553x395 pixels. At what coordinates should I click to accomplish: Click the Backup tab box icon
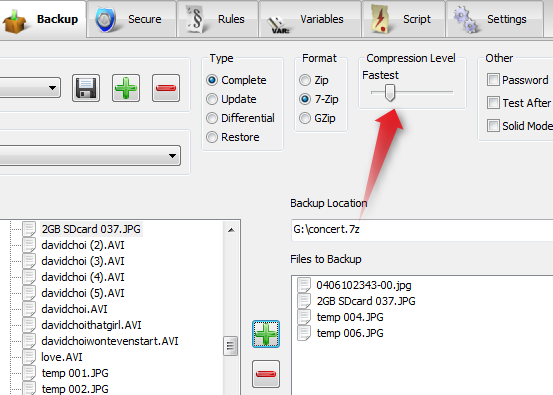tap(14, 21)
